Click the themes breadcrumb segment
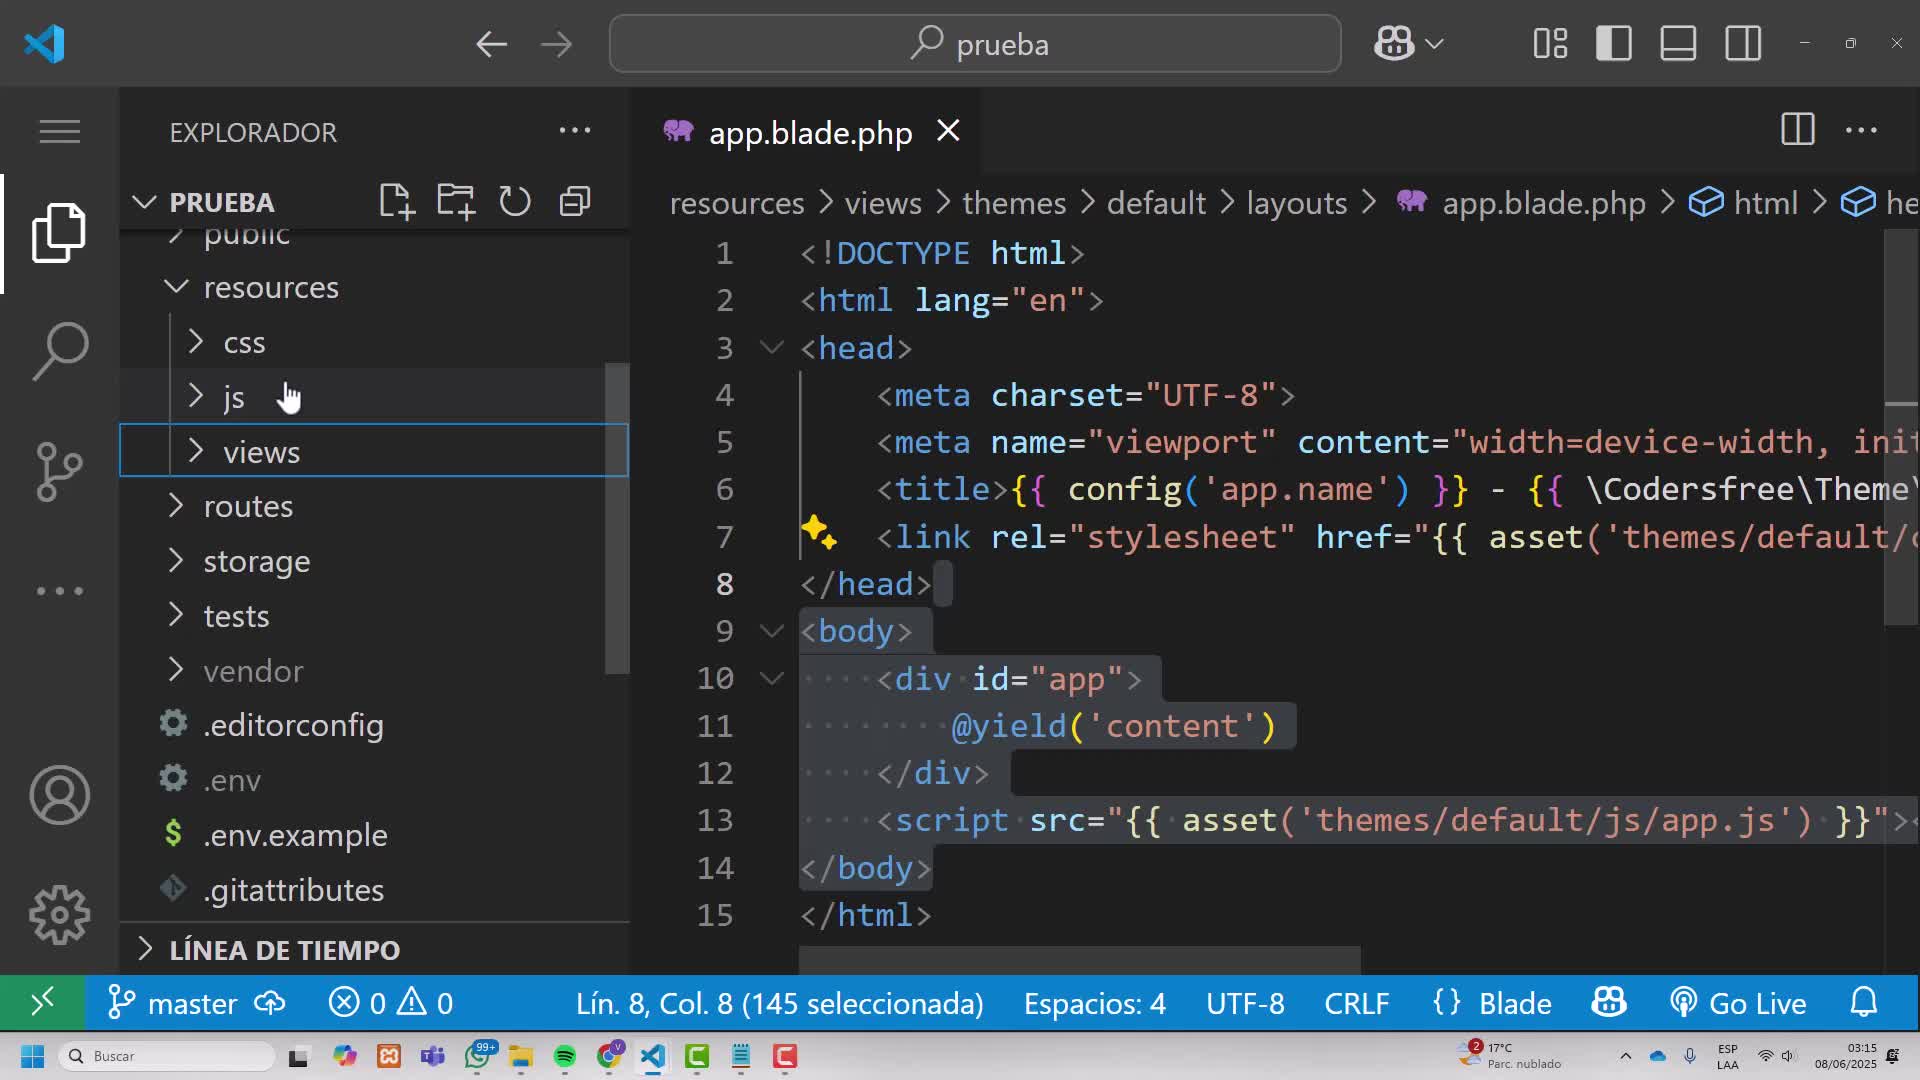Viewport: 1920px width, 1080px height. click(1014, 203)
